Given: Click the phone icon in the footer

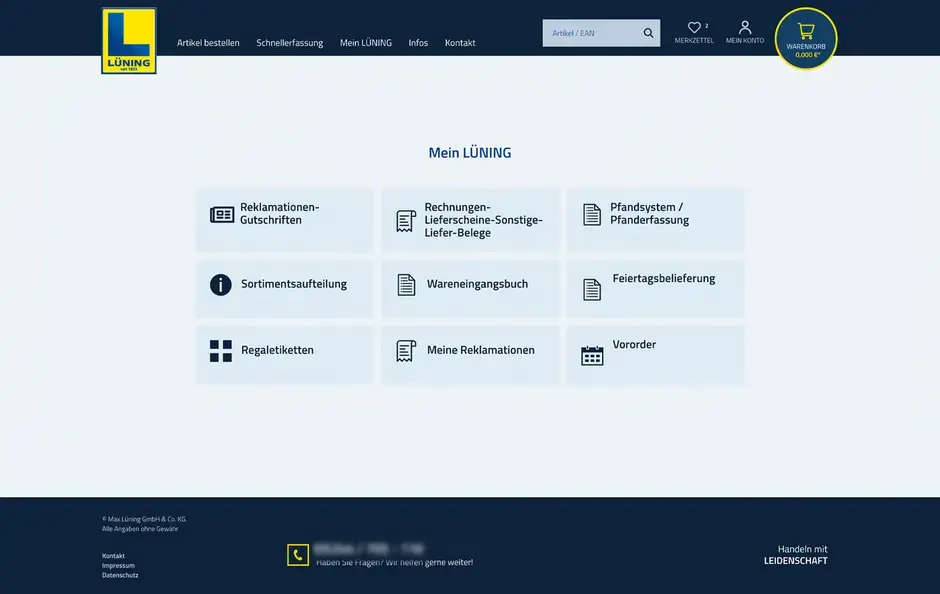Looking at the screenshot, I should [x=298, y=554].
